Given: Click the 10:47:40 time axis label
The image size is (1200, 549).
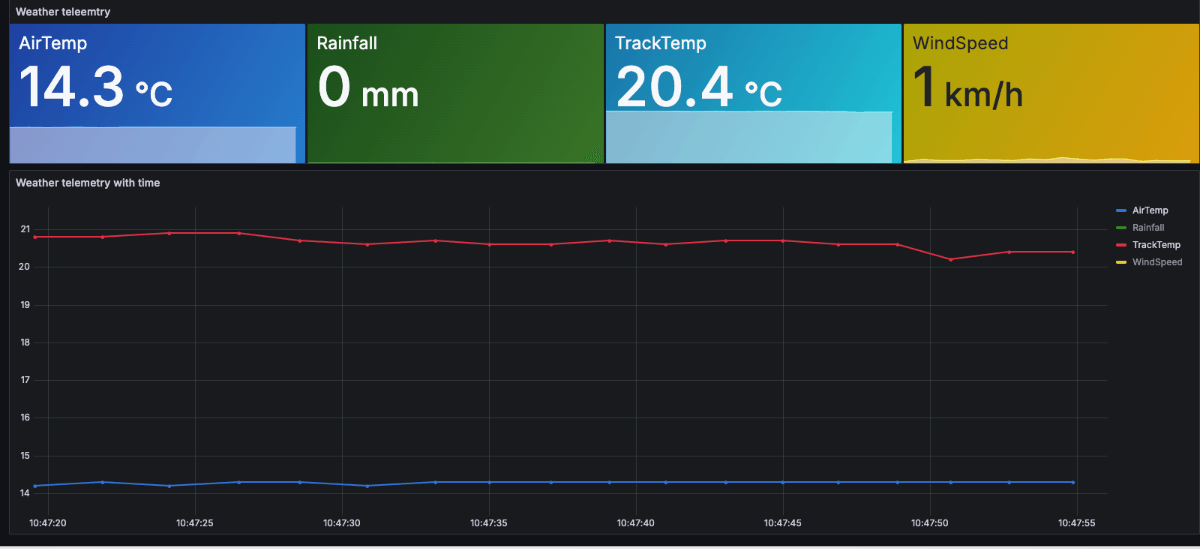Looking at the screenshot, I should pyautogui.click(x=636, y=522).
